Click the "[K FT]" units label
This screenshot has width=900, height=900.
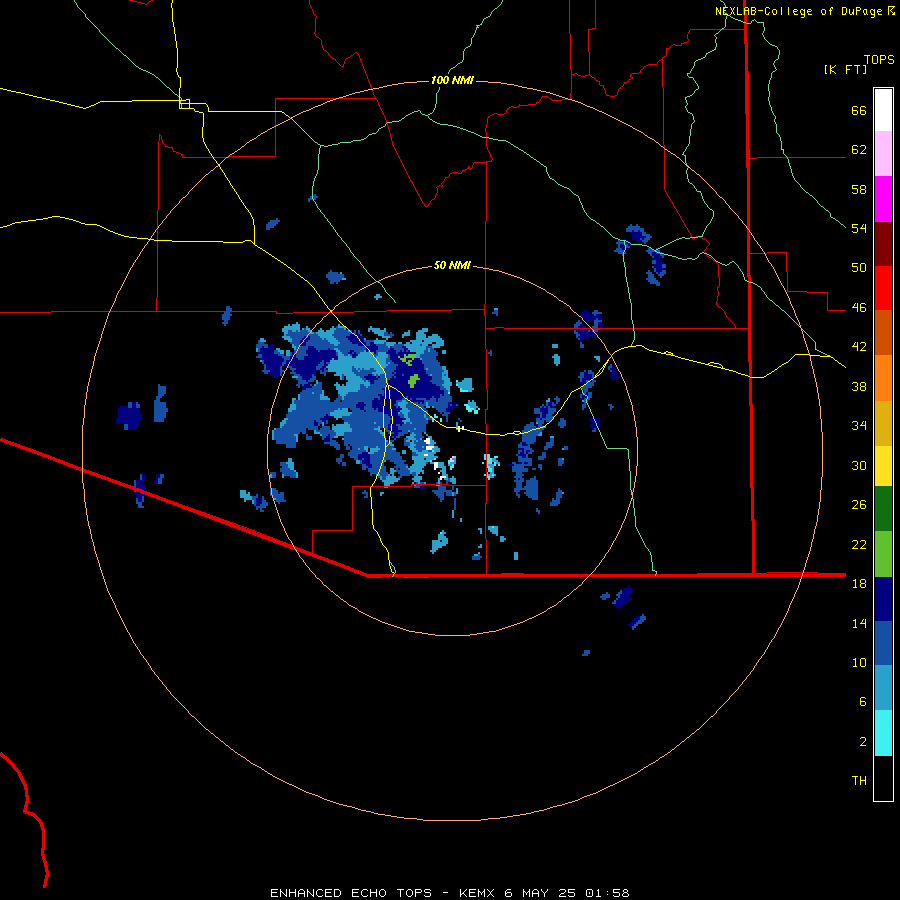click(x=845, y=69)
